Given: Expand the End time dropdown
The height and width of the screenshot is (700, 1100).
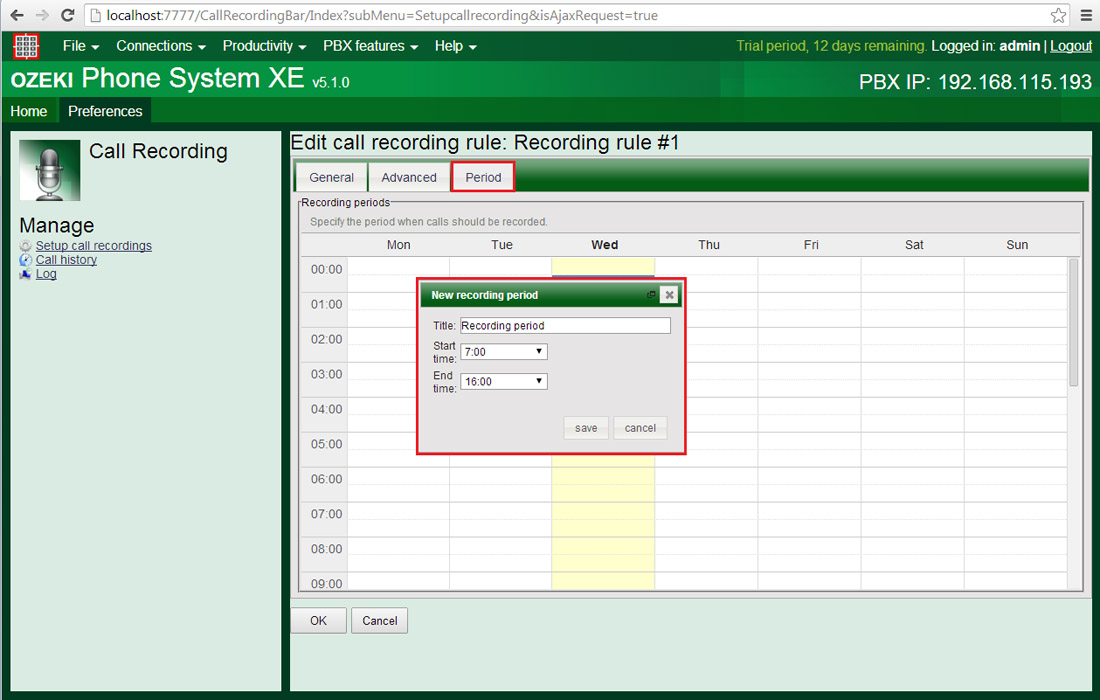Looking at the screenshot, I should pos(503,381).
